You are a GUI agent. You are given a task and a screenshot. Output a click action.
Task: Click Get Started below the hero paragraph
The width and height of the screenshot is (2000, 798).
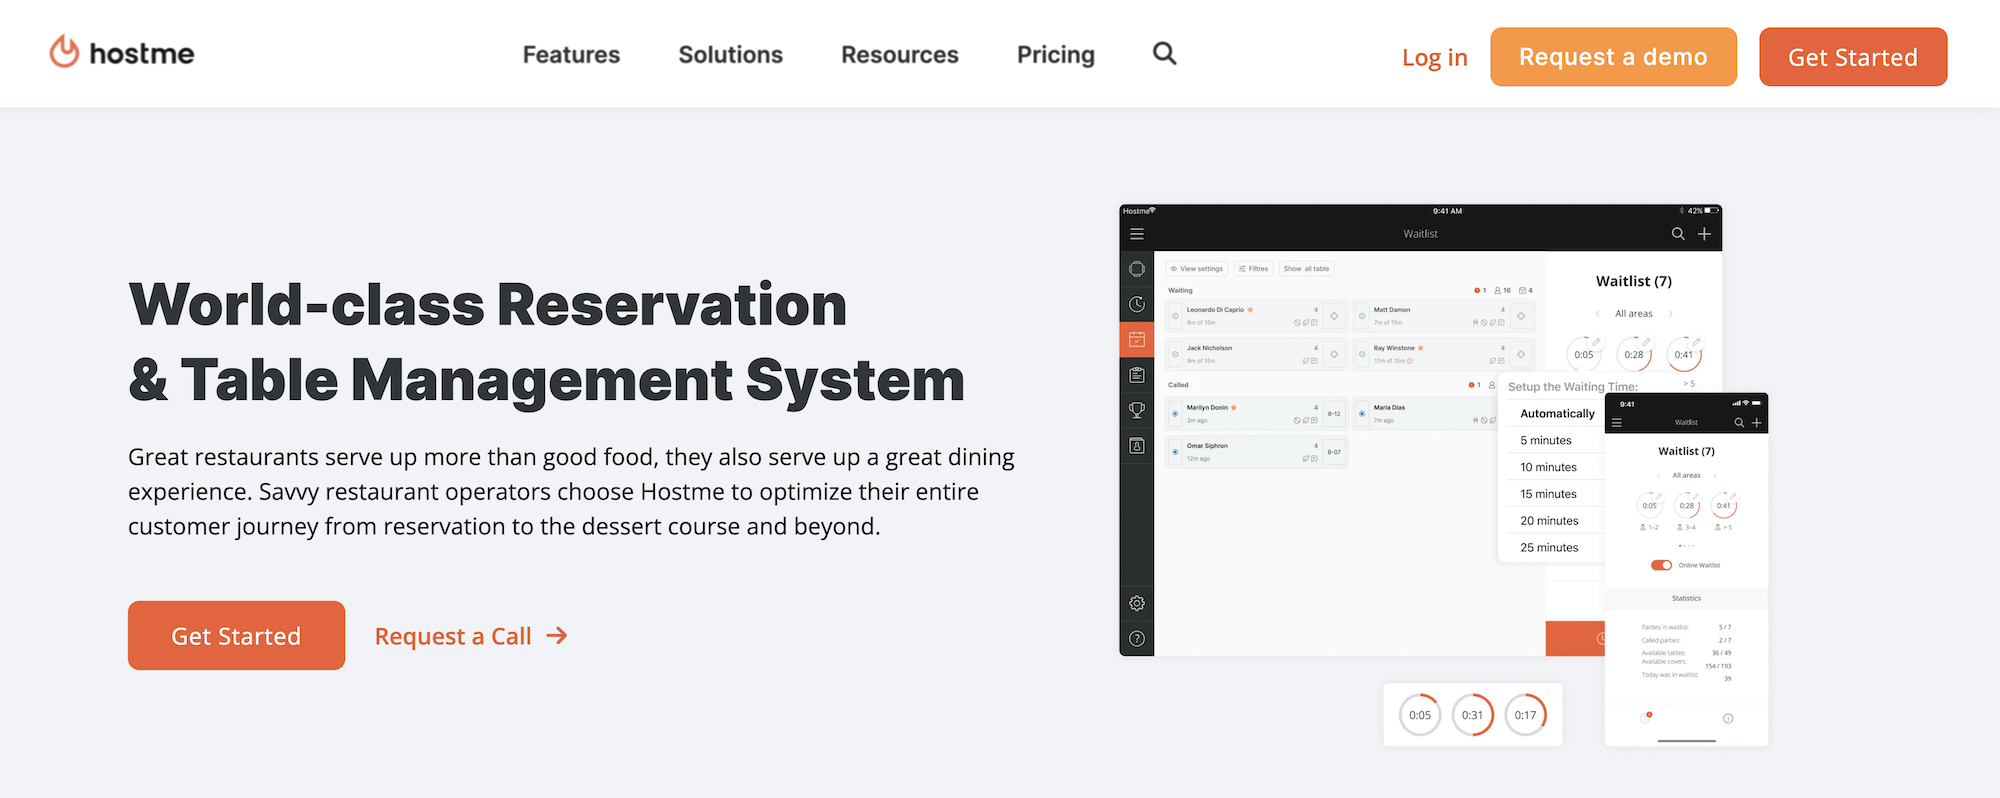click(236, 635)
